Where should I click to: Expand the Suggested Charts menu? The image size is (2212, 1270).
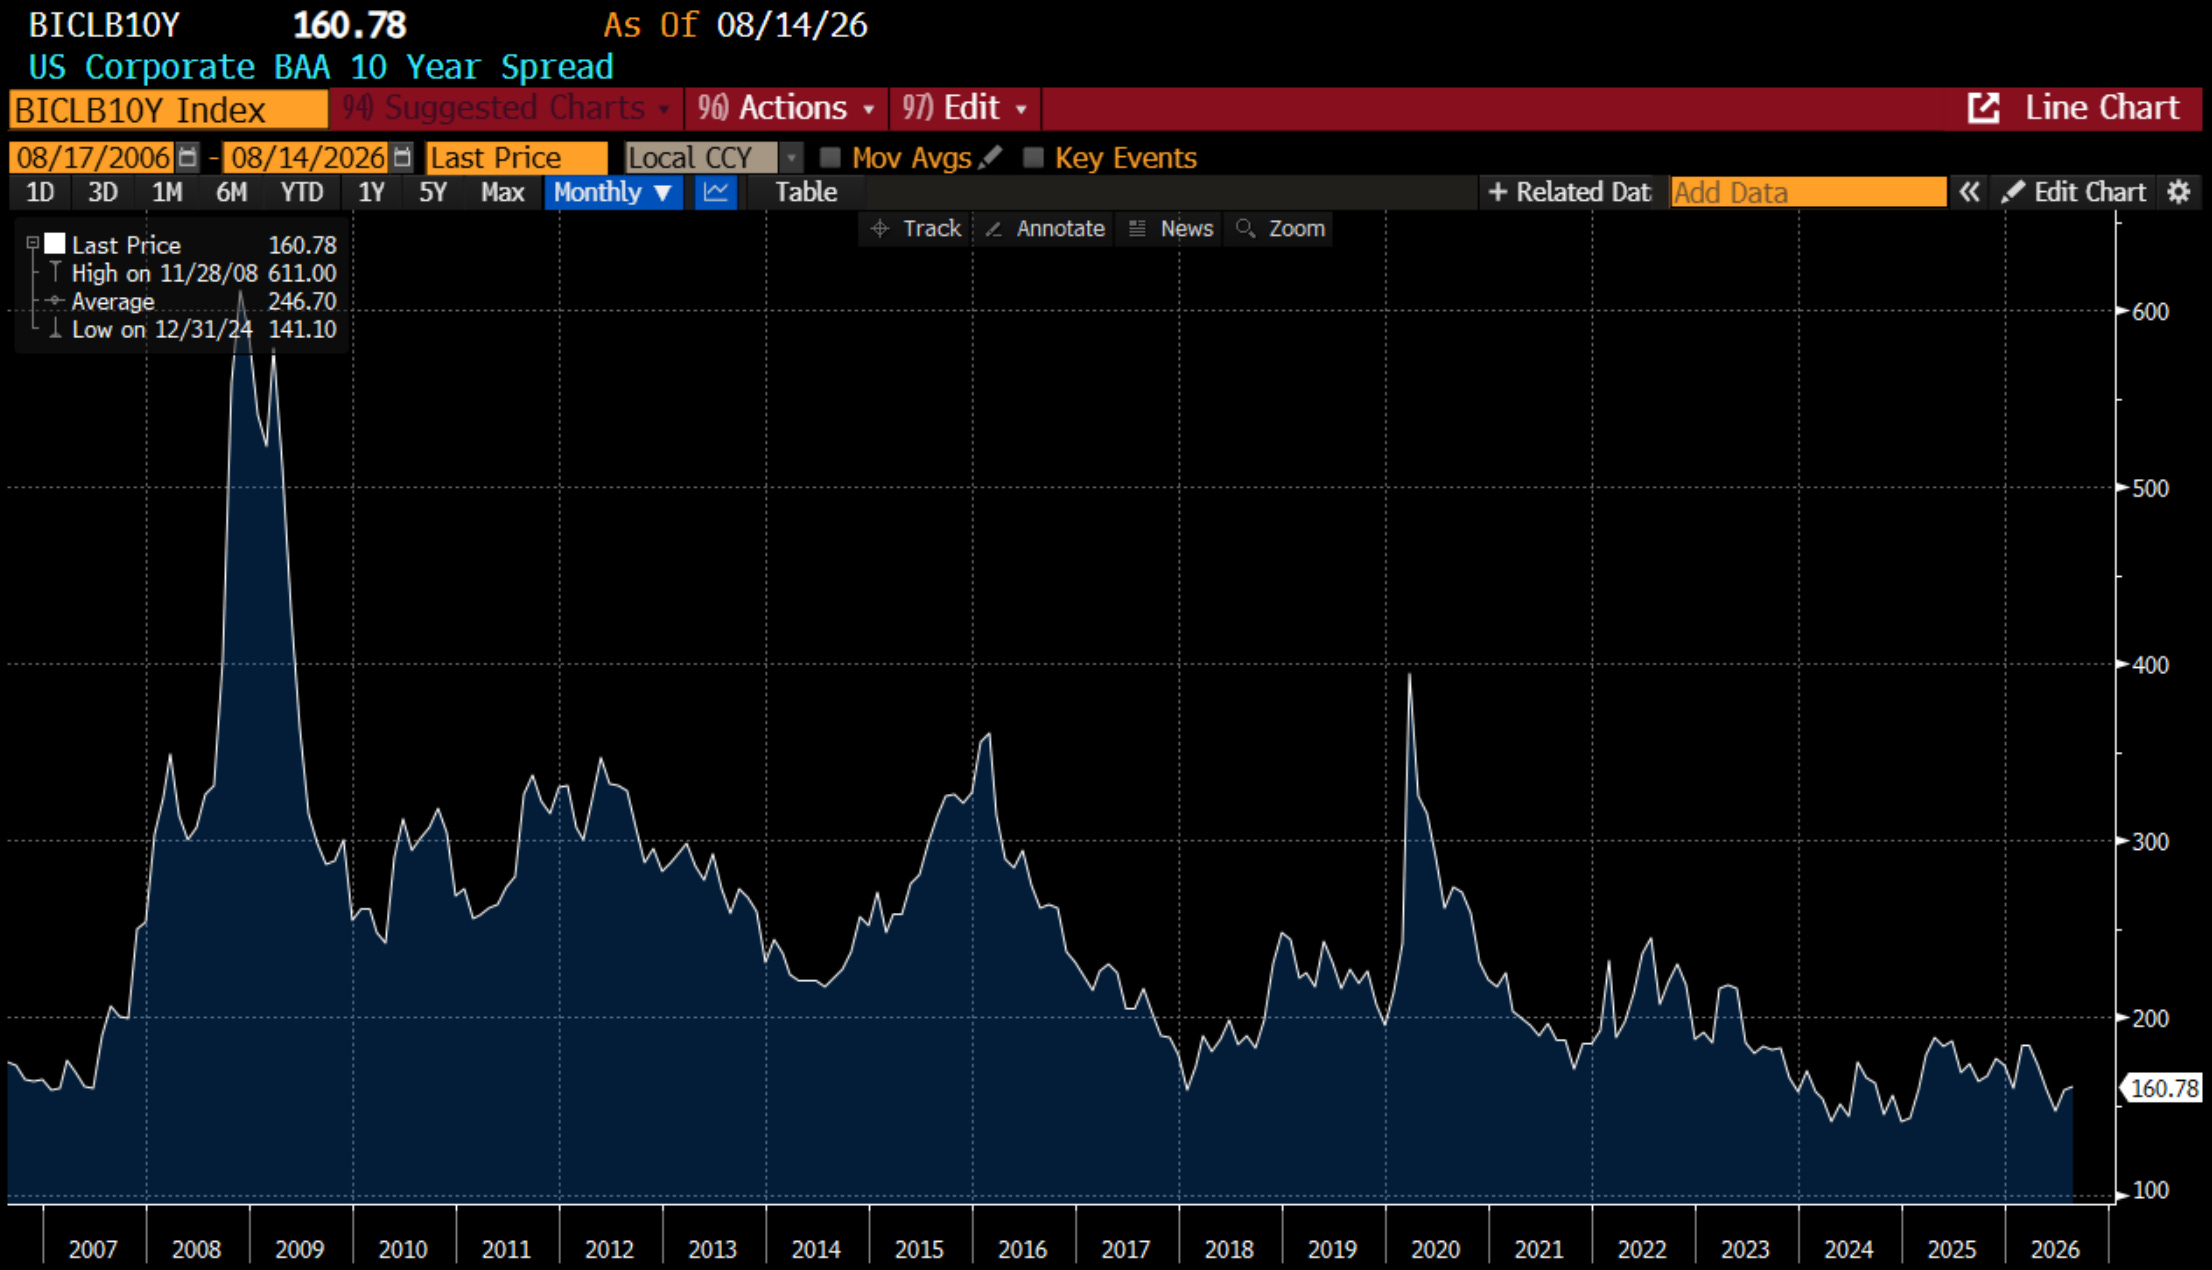point(506,108)
